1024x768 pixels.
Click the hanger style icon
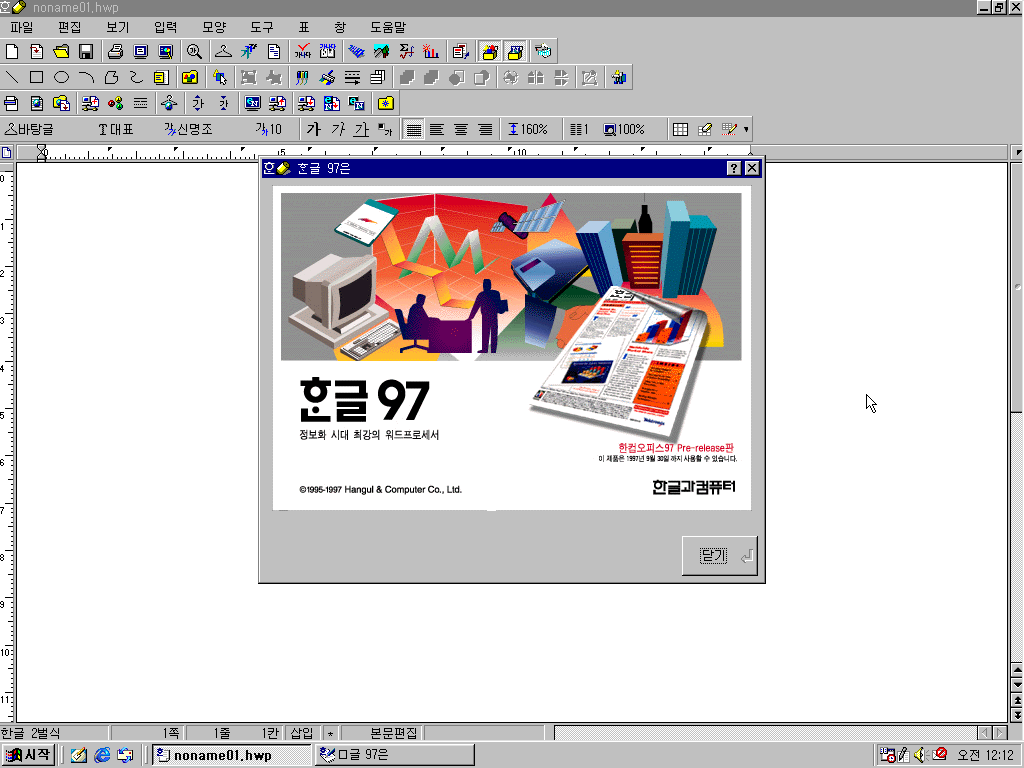tap(223, 52)
